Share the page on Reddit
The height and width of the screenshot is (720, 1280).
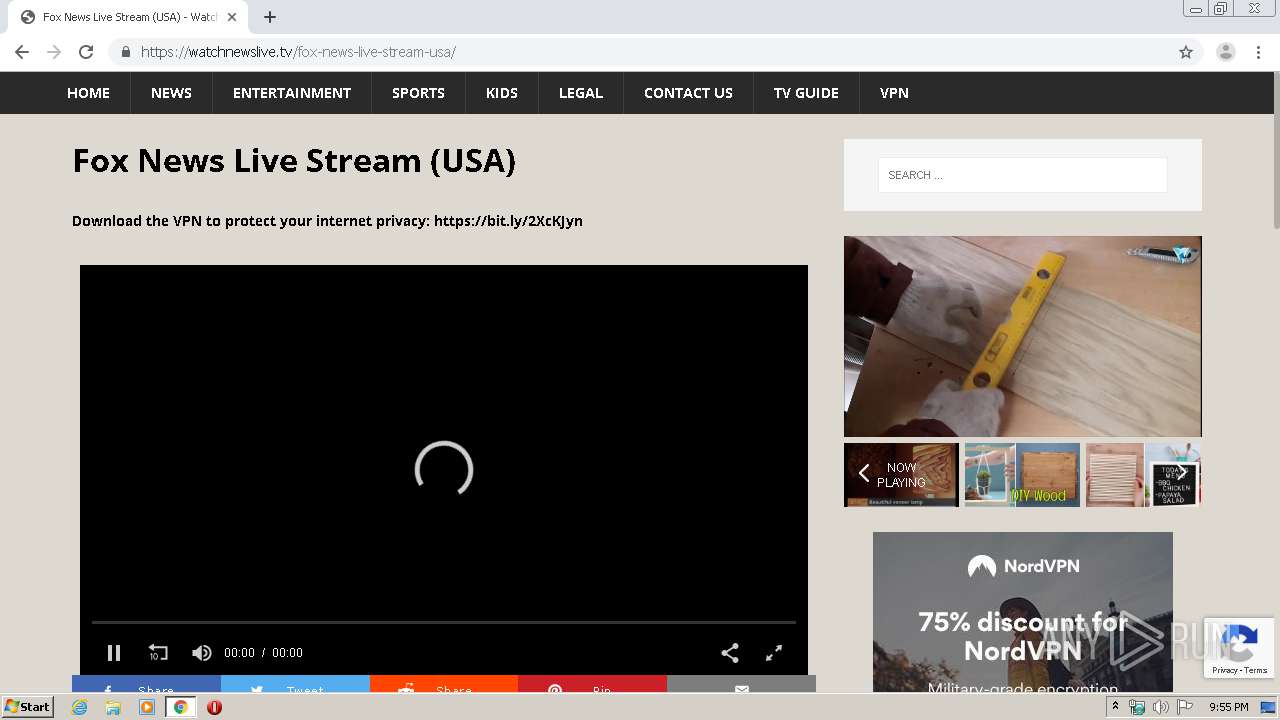point(444,684)
